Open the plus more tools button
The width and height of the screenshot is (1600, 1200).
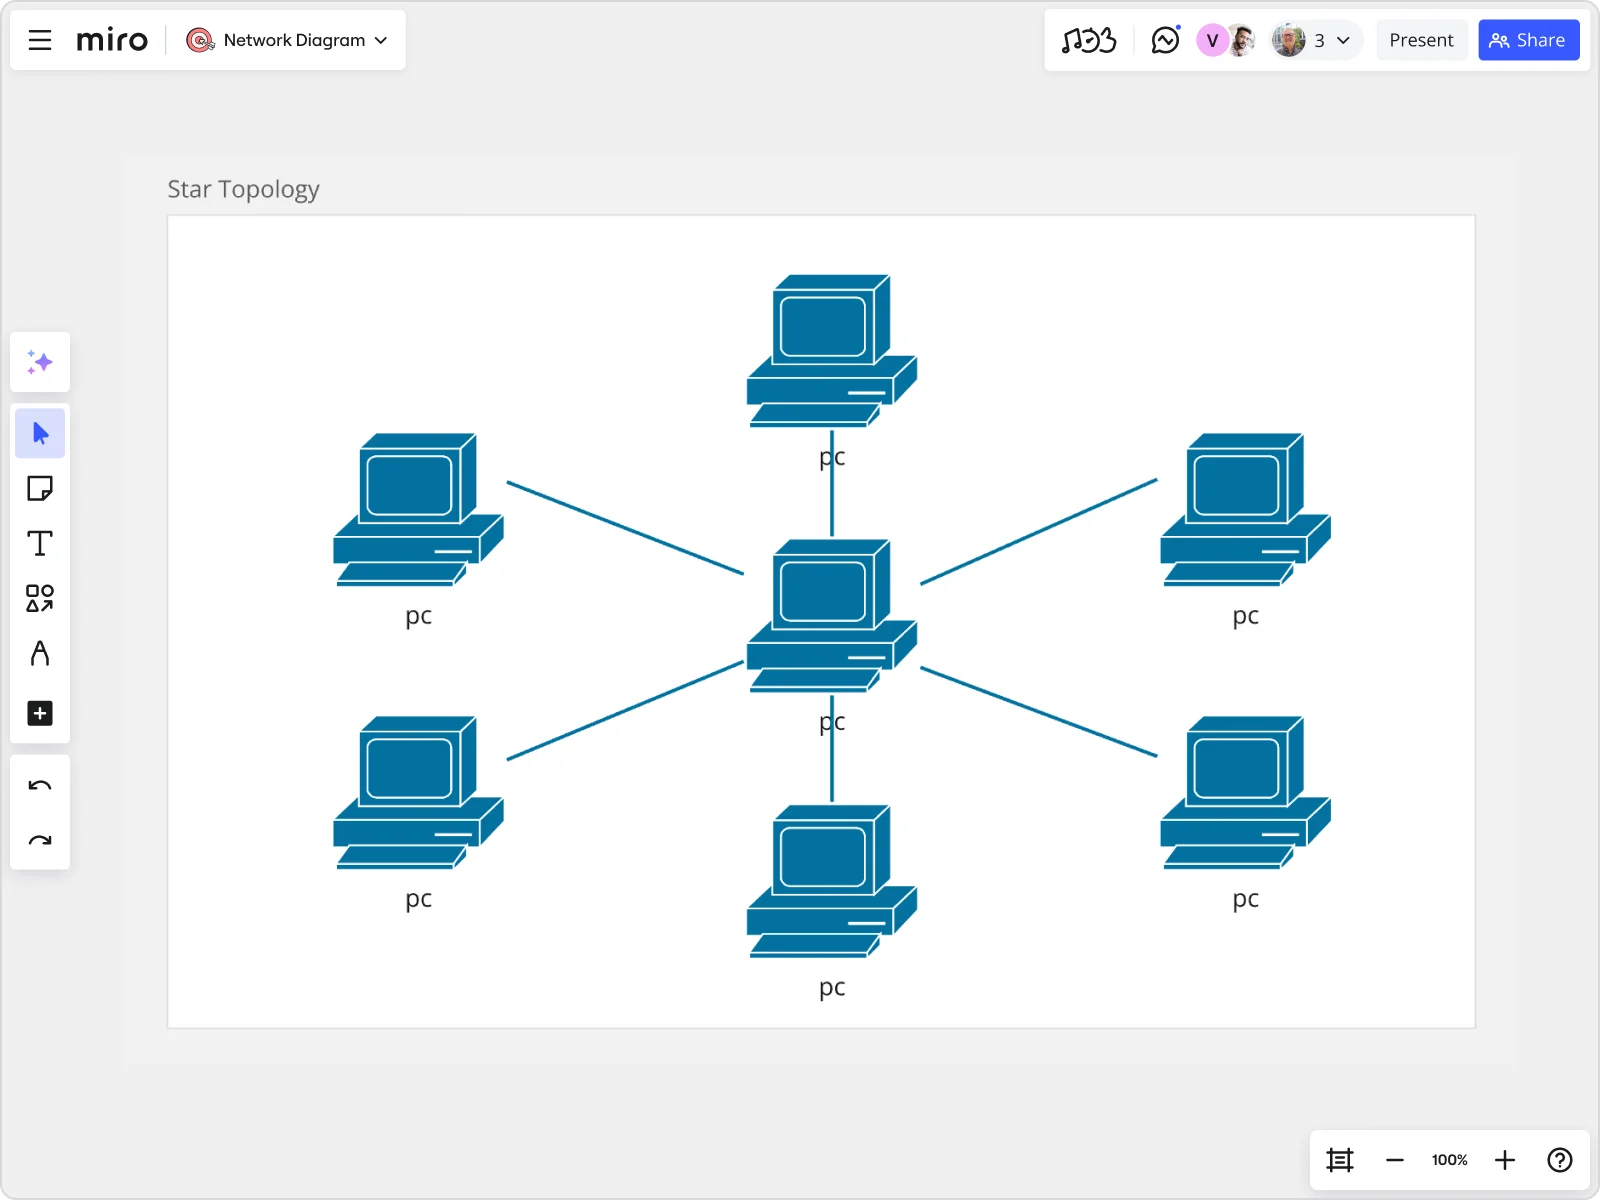click(40, 713)
